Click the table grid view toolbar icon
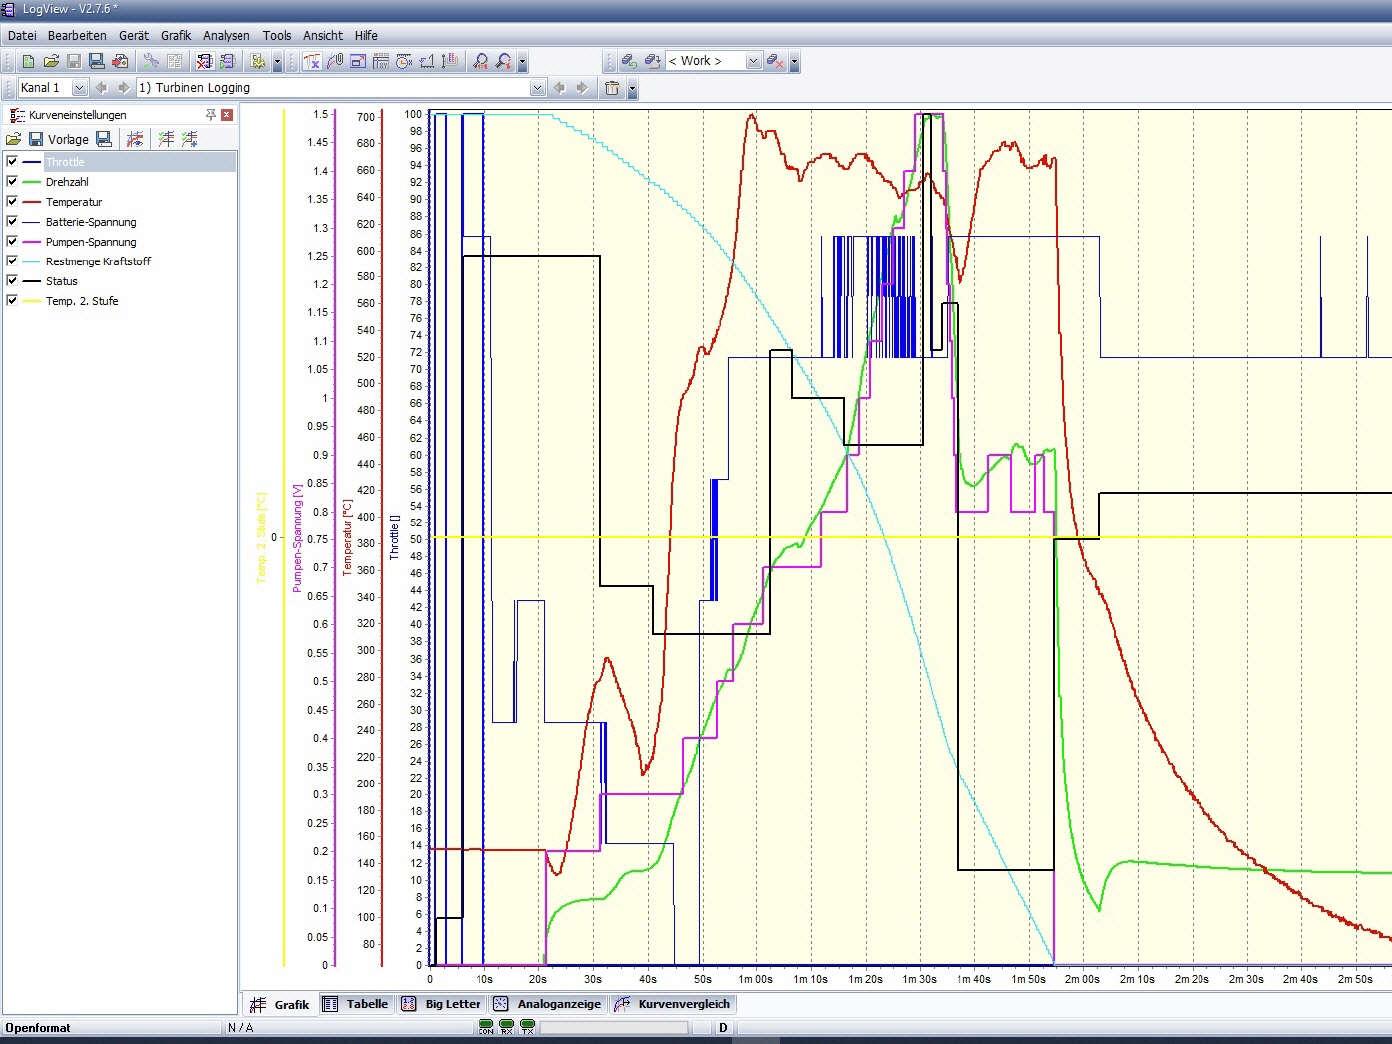 [x=381, y=61]
